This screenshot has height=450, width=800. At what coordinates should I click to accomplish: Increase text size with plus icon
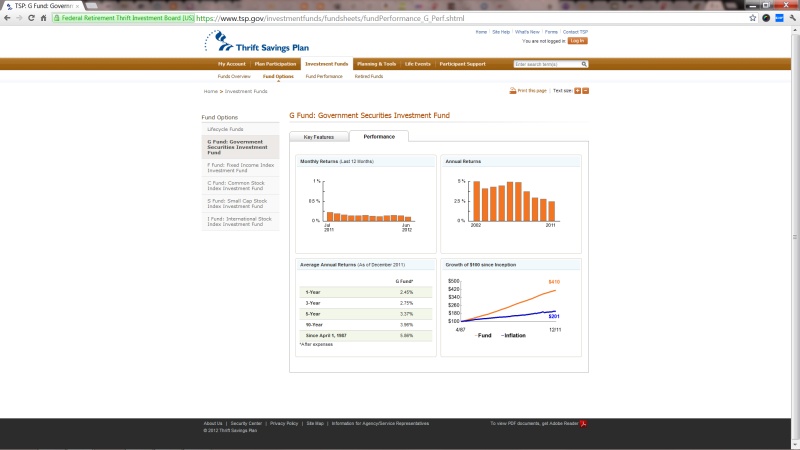(578, 91)
